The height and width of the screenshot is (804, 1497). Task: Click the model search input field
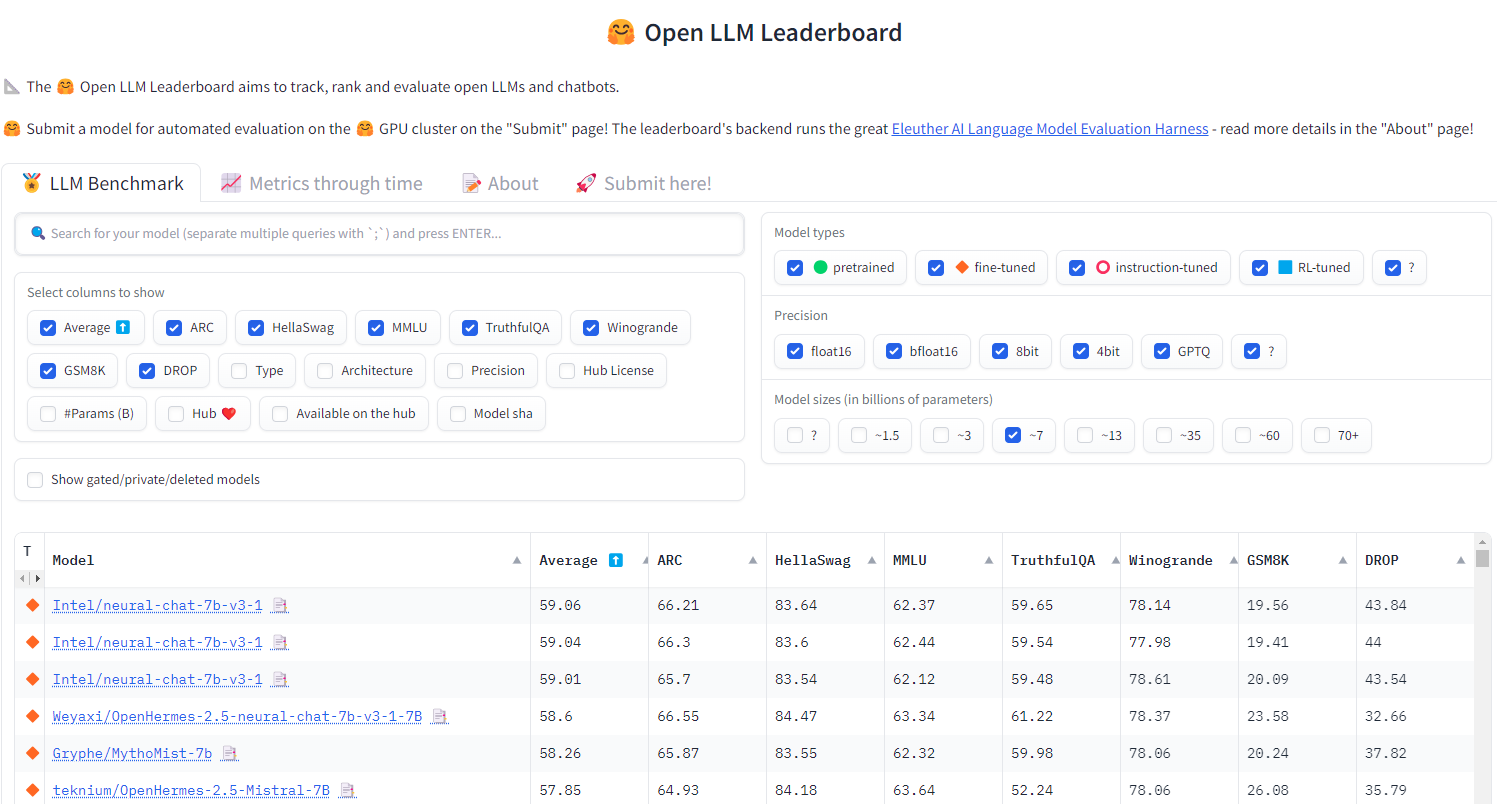380,234
